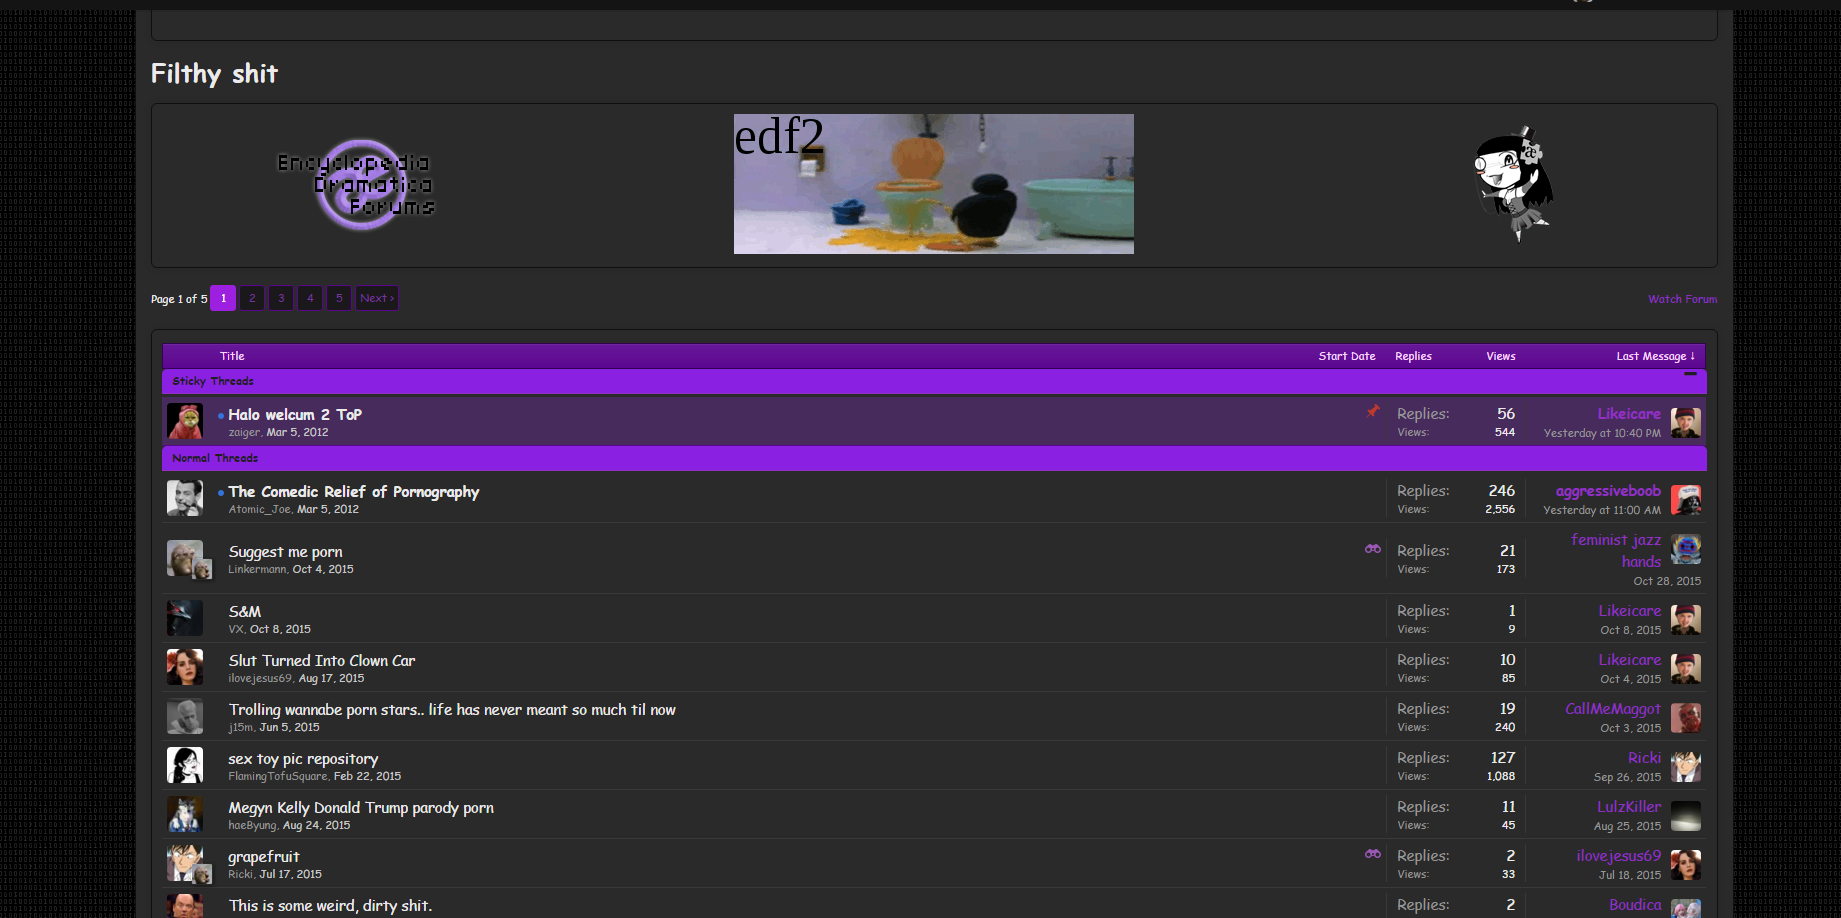Open Atomic_Joe's avatar beside Comedic Relief thread

click(185, 498)
